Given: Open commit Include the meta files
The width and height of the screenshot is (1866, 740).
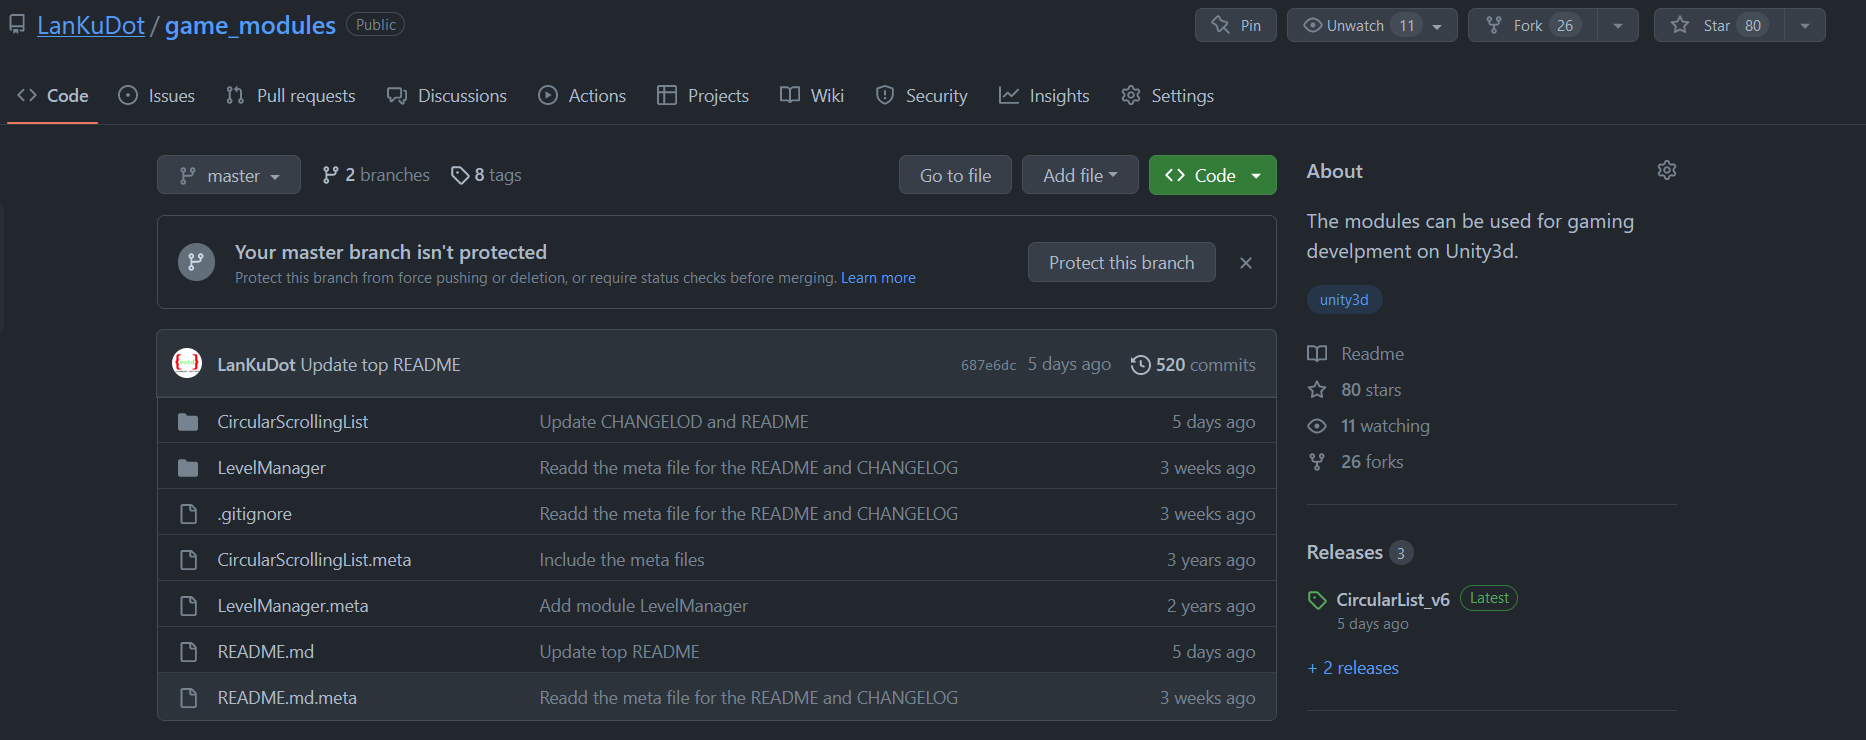Looking at the screenshot, I should click(x=622, y=560).
